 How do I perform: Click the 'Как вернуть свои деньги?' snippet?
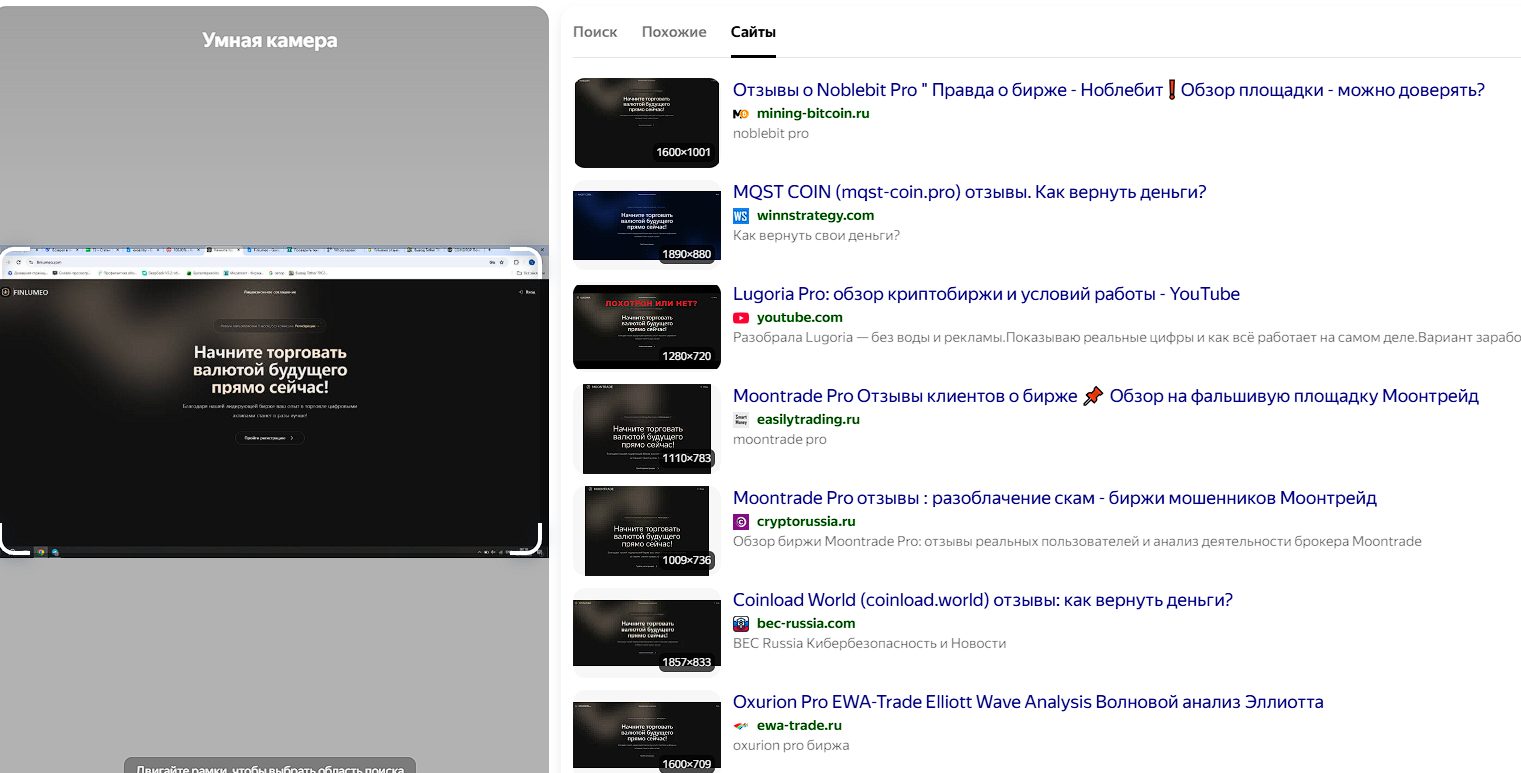pyautogui.click(x=816, y=236)
